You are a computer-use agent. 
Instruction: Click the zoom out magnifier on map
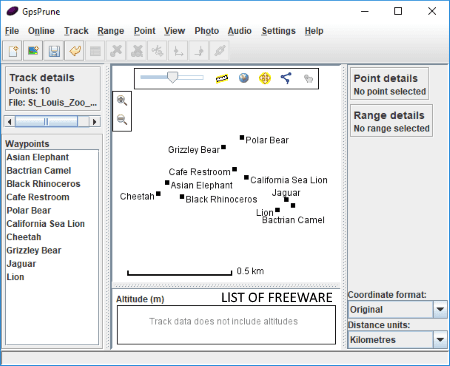point(122,119)
